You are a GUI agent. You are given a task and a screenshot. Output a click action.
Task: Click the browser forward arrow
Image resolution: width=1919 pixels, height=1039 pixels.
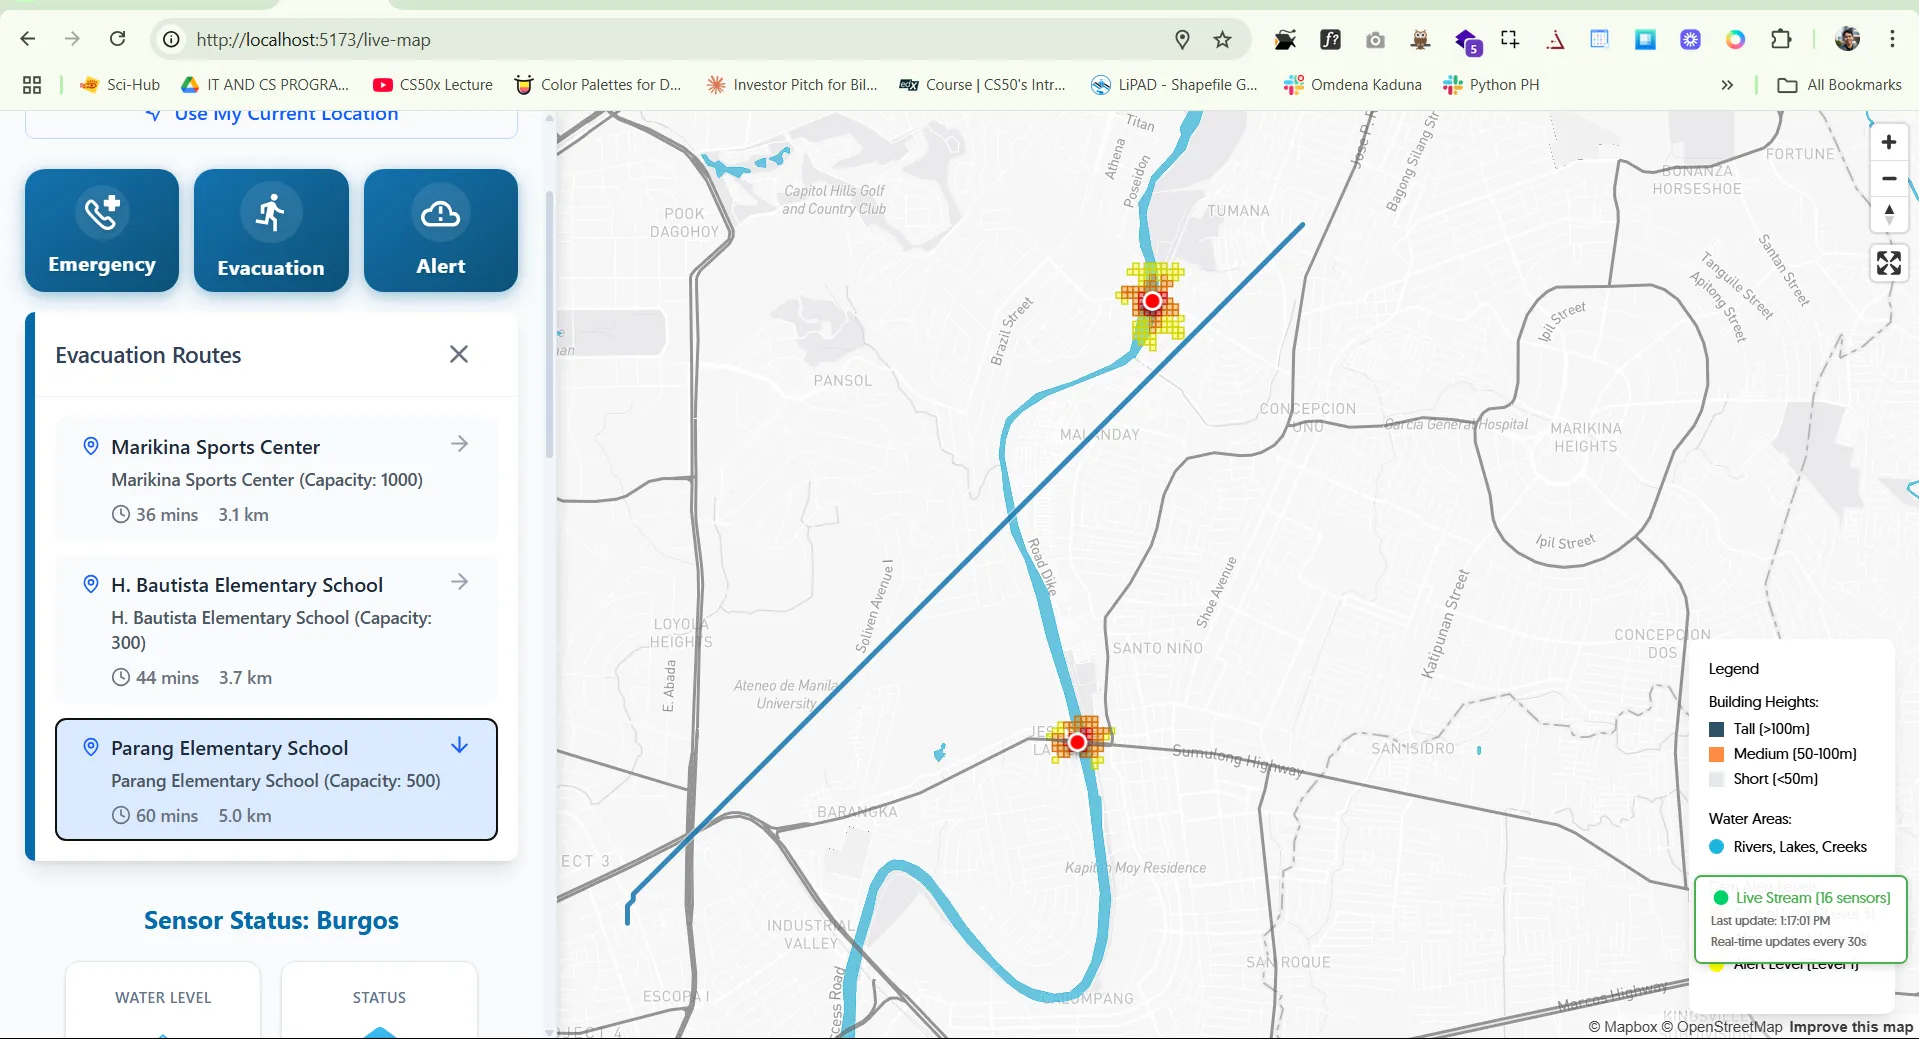pos(72,39)
